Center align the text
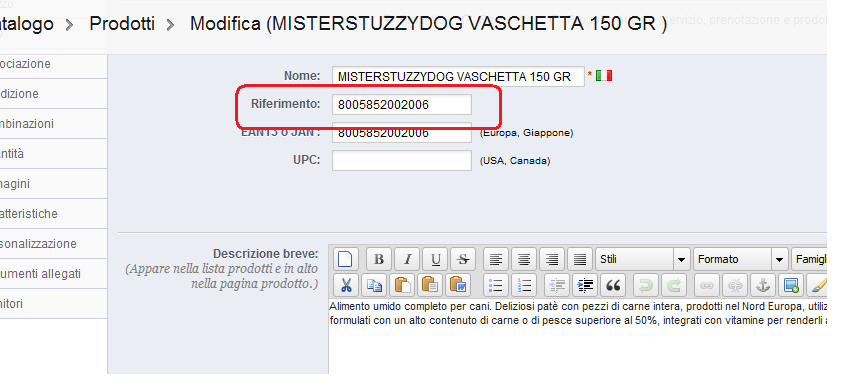This screenshot has width=851, height=385. coord(524,260)
